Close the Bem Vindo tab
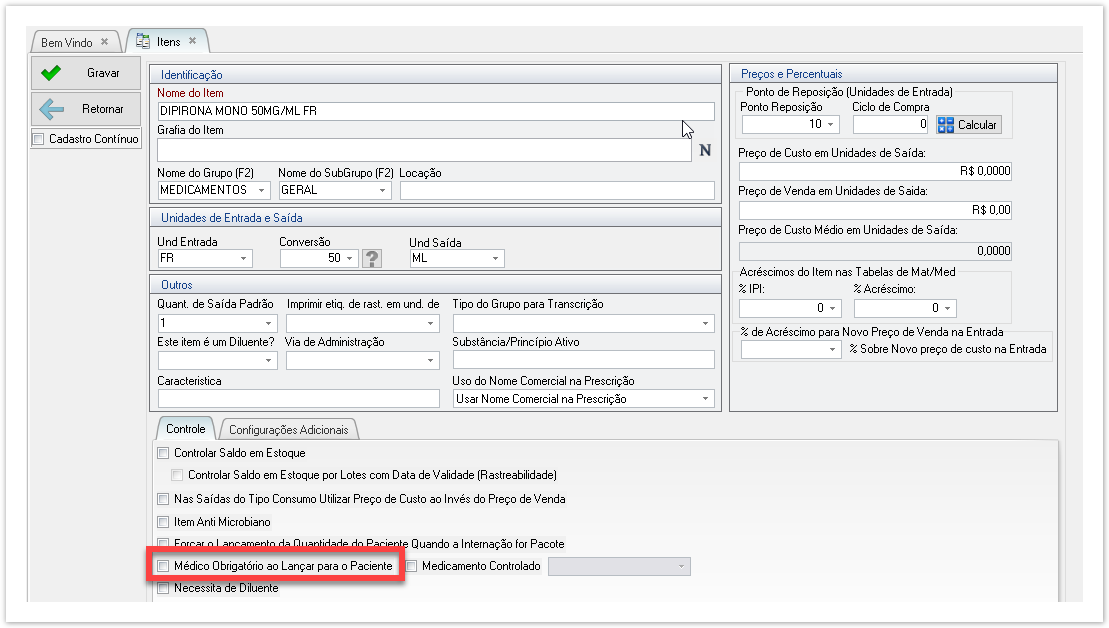This screenshot has height=628, width=1109. [x=104, y=42]
